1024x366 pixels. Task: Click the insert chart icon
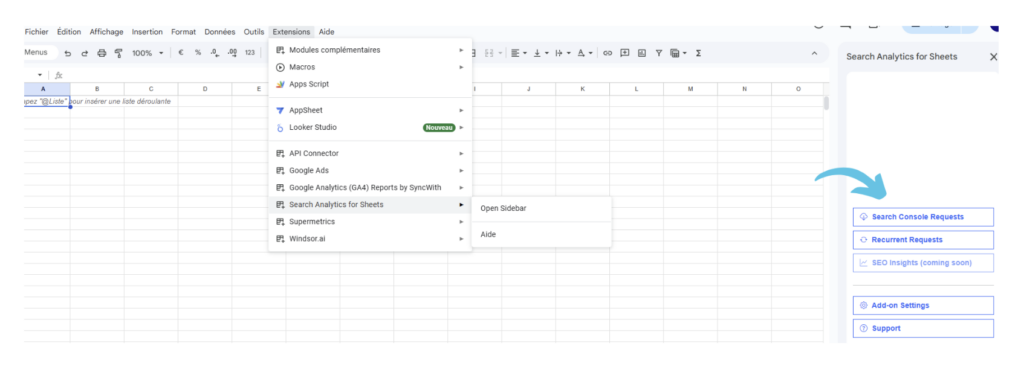coord(642,53)
